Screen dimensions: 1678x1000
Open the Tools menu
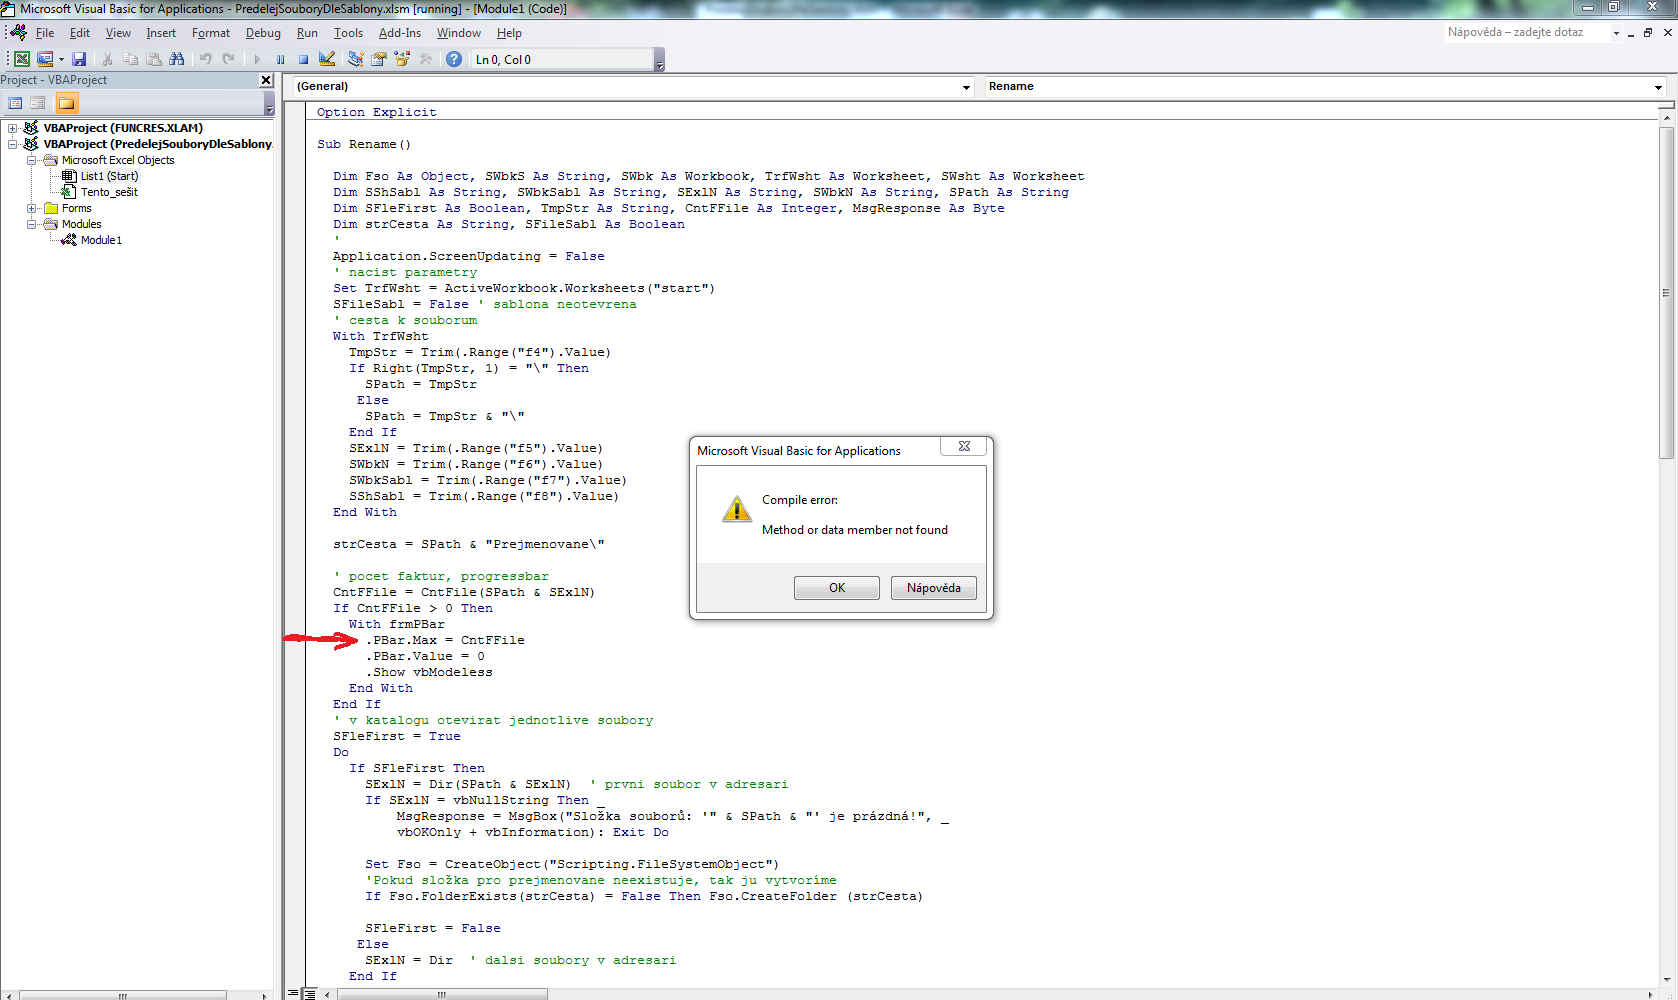click(x=348, y=33)
